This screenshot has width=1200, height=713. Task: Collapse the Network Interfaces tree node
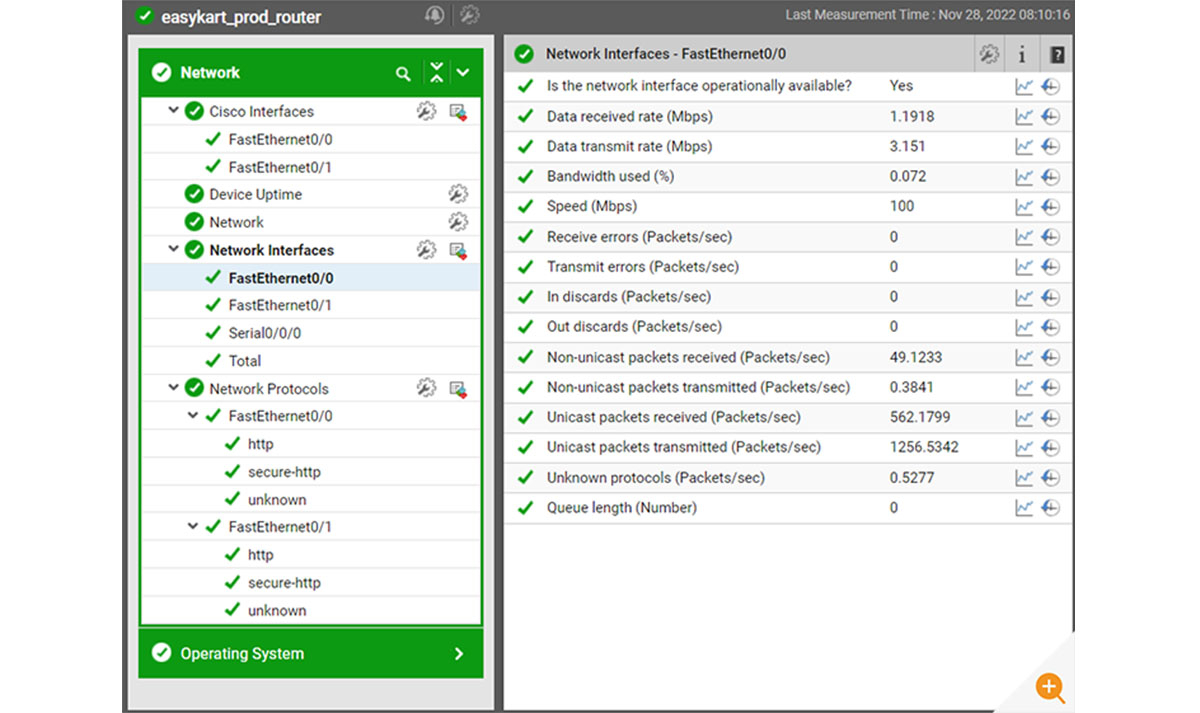pos(174,250)
